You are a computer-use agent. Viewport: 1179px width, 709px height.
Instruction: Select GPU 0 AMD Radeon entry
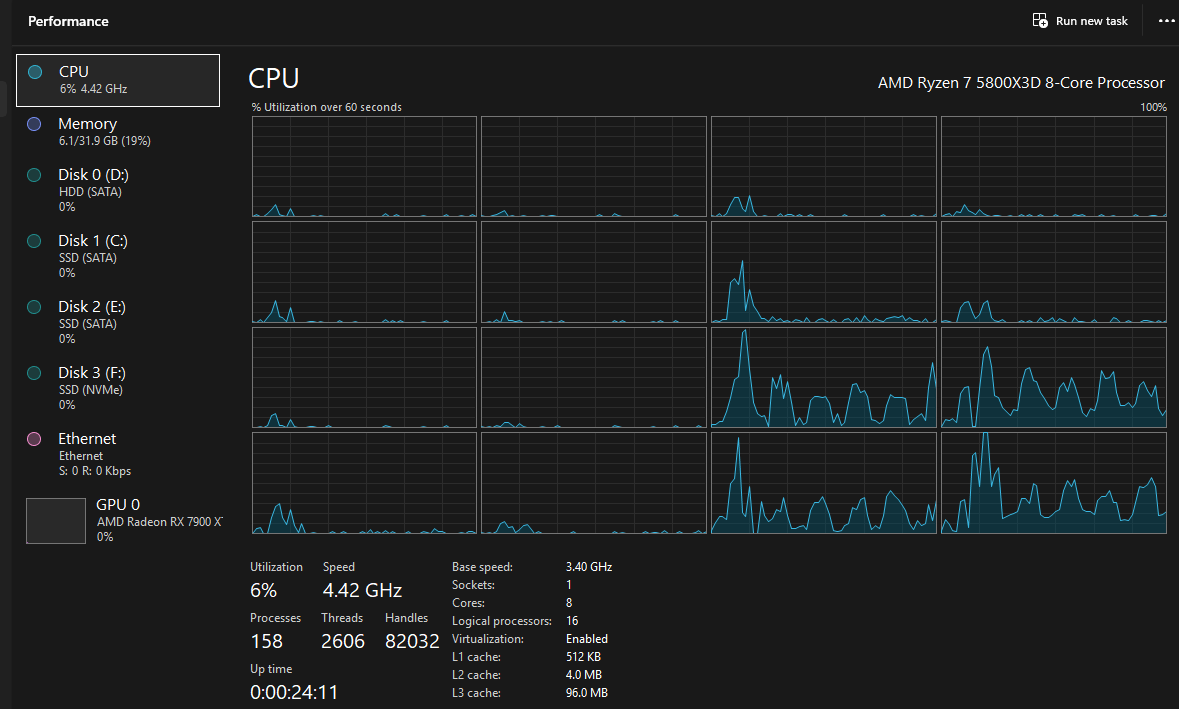118,520
